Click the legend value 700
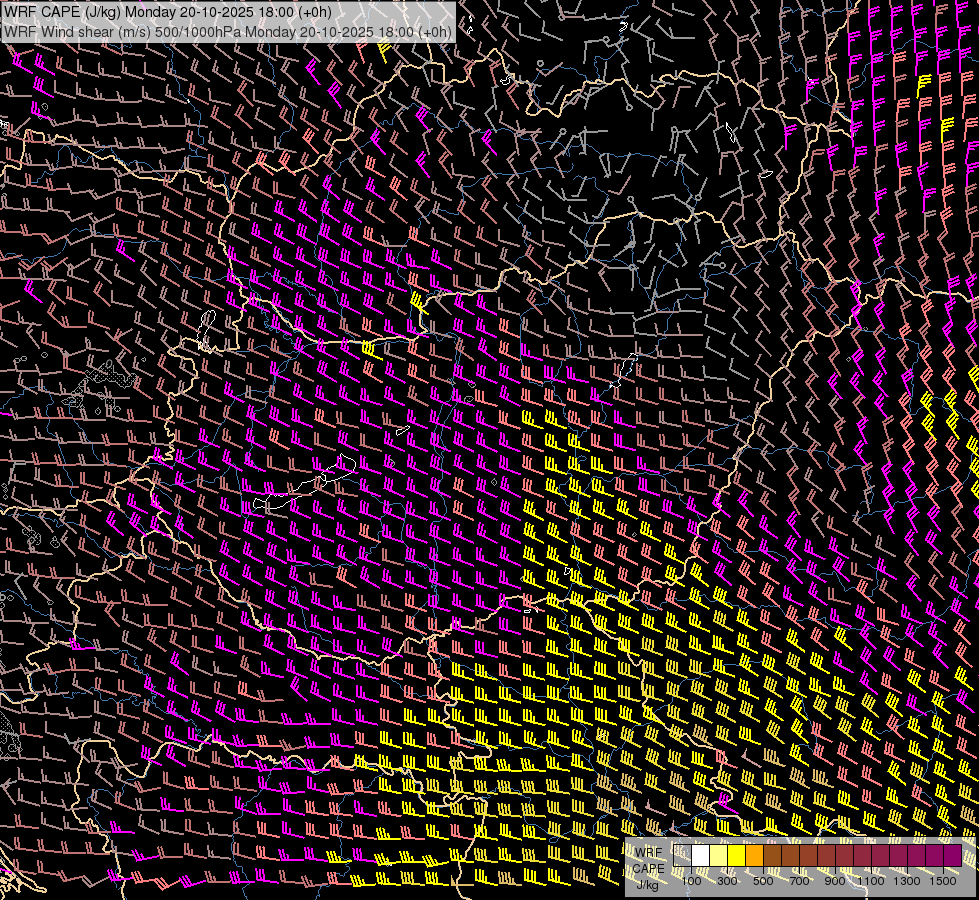 (799, 881)
